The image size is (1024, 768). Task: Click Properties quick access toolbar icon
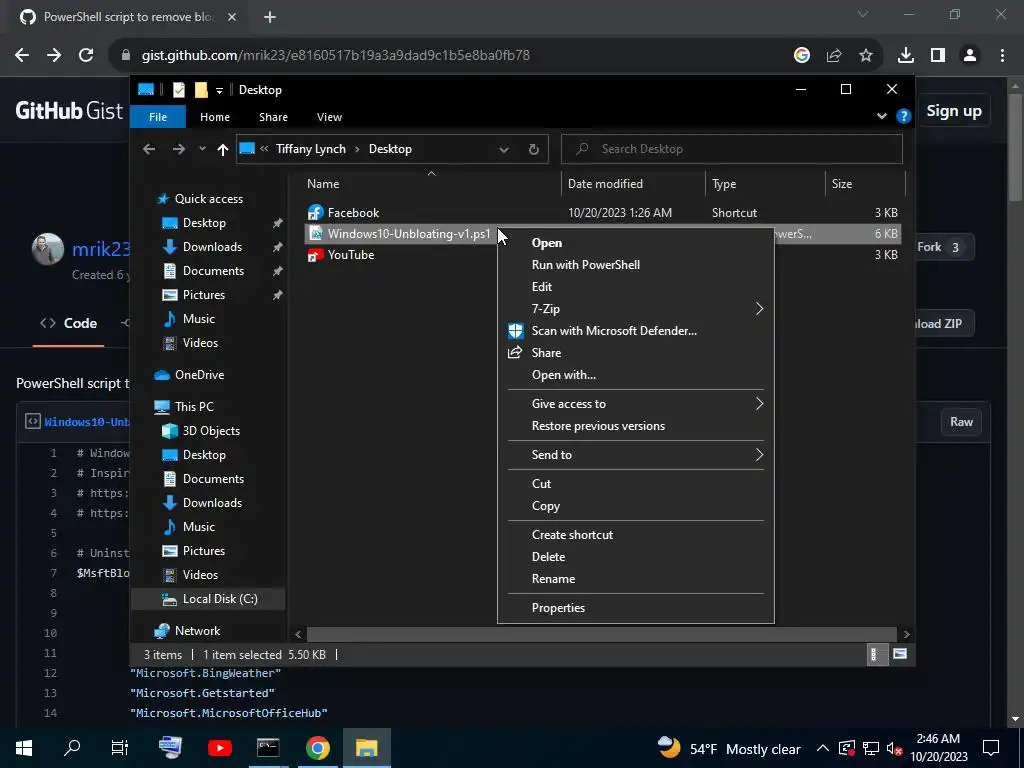click(x=178, y=89)
